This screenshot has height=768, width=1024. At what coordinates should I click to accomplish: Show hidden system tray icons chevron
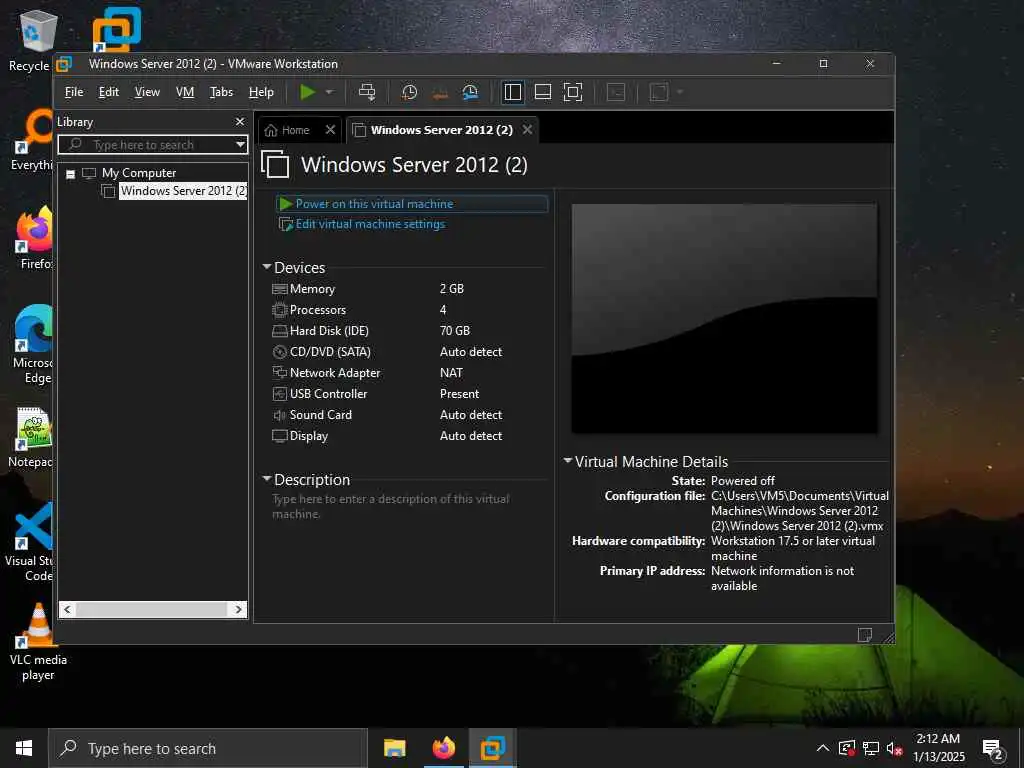click(823, 748)
